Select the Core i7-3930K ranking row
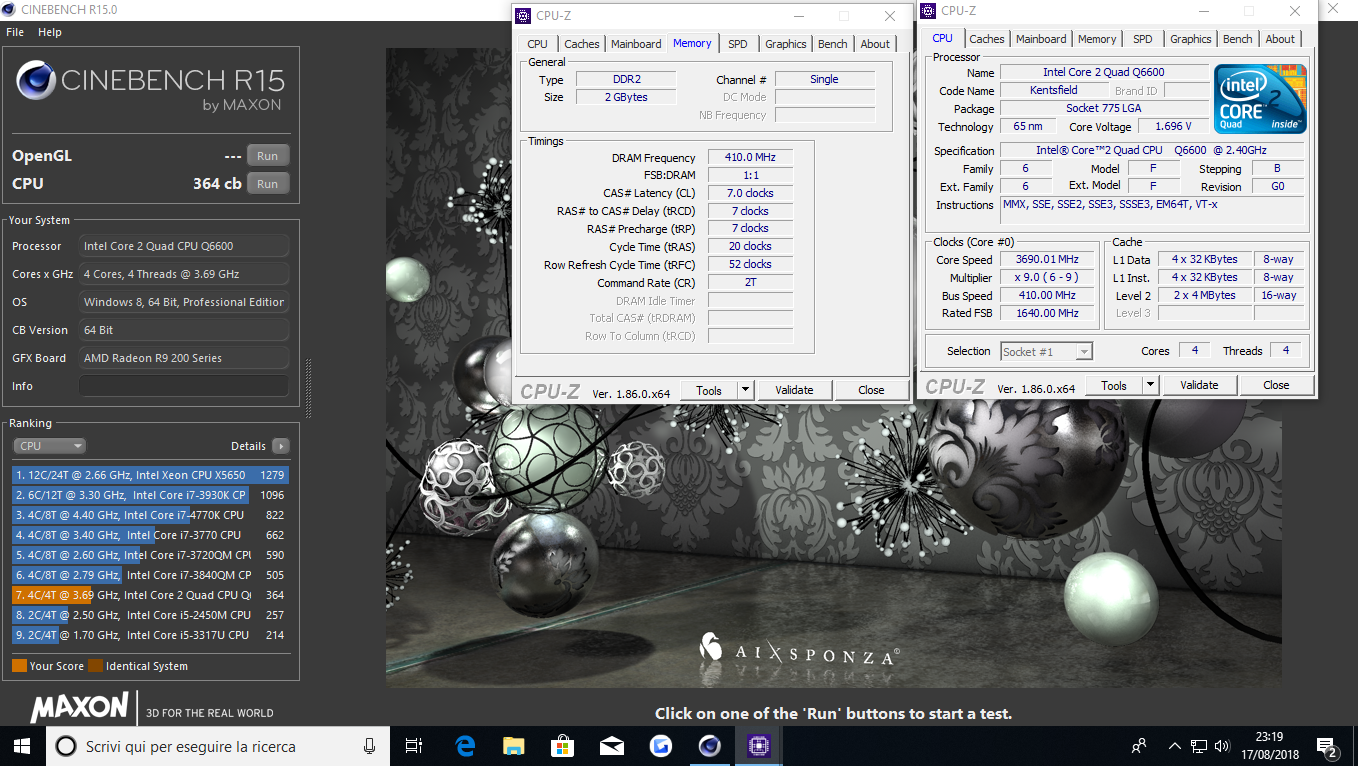The height and width of the screenshot is (766, 1358). tap(150, 495)
